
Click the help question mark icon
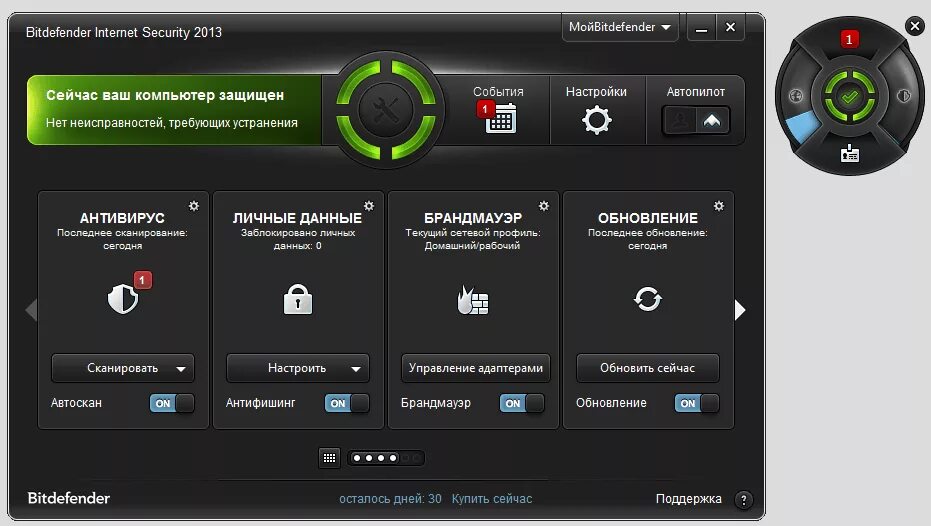(x=743, y=500)
